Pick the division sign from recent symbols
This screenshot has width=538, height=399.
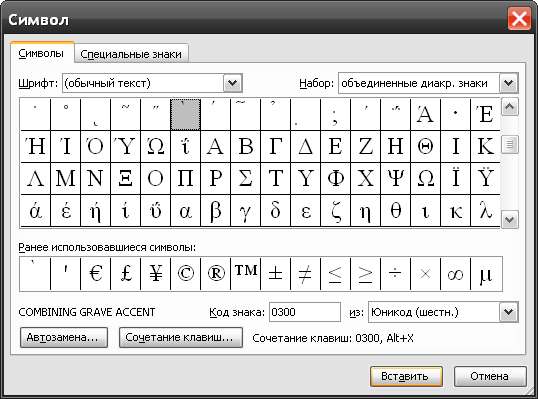coord(396,274)
